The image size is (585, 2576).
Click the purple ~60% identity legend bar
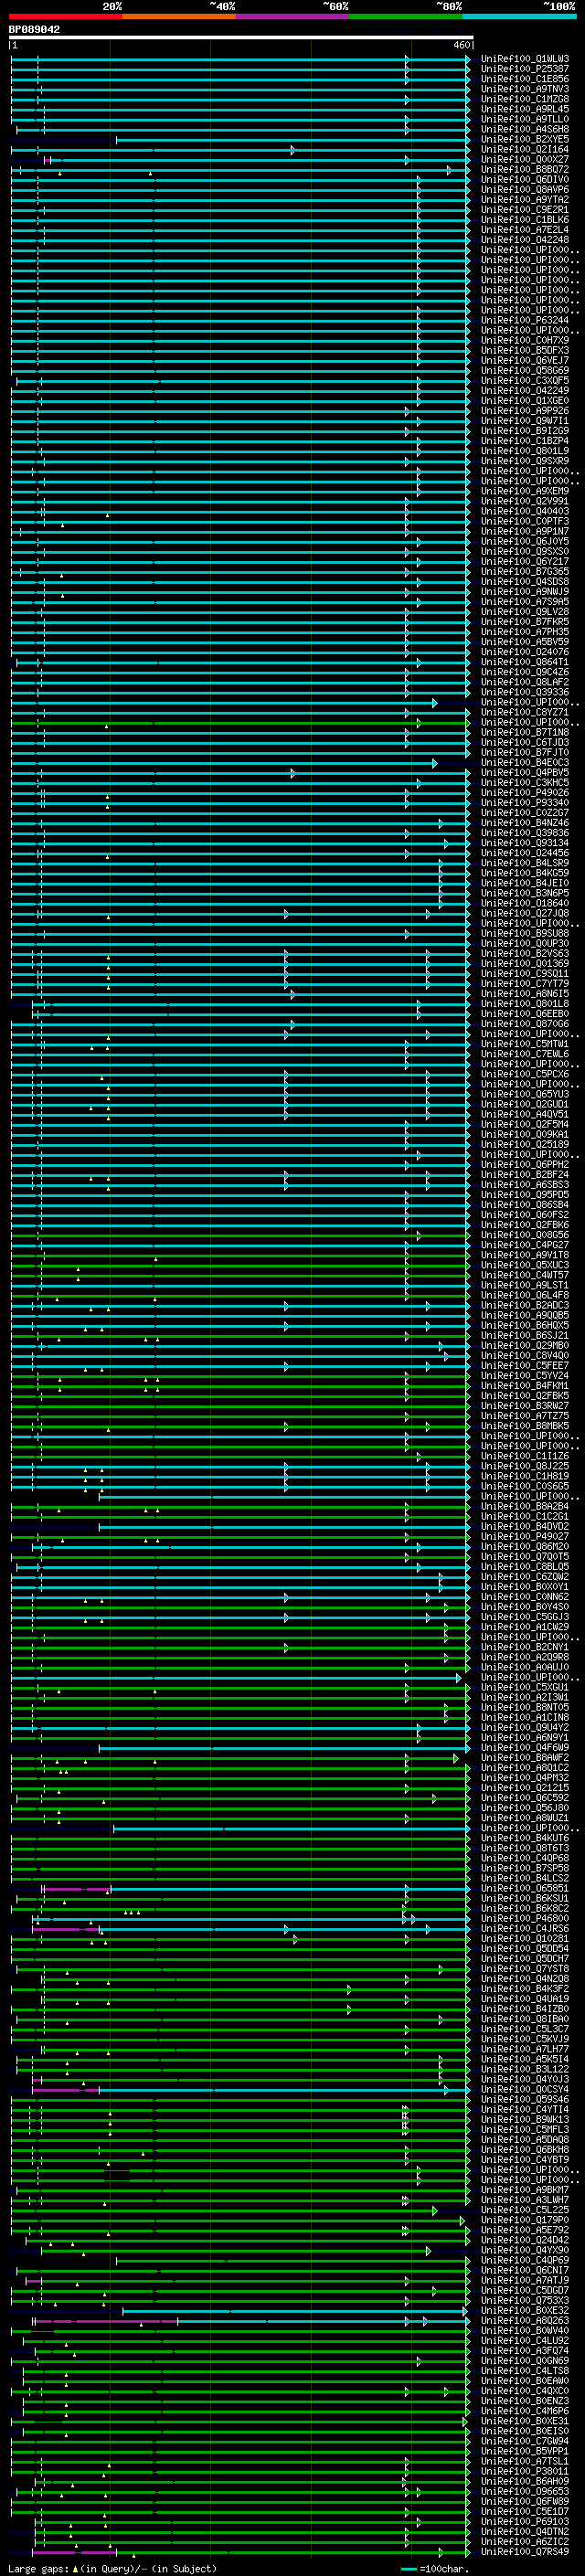pyautogui.click(x=292, y=17)
